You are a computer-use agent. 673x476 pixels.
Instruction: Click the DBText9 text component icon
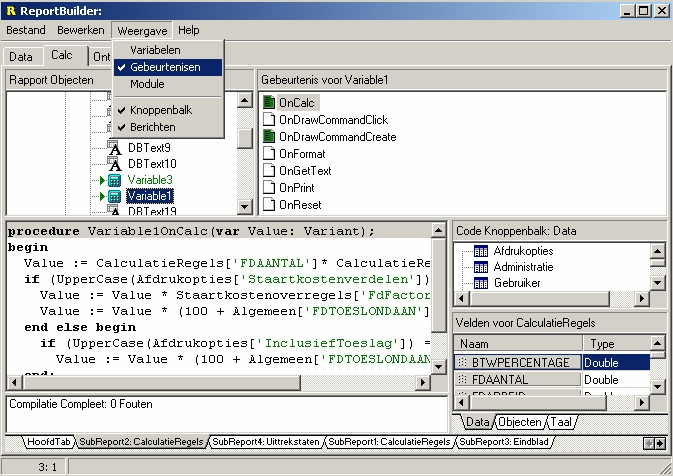[x=114, y=147]
